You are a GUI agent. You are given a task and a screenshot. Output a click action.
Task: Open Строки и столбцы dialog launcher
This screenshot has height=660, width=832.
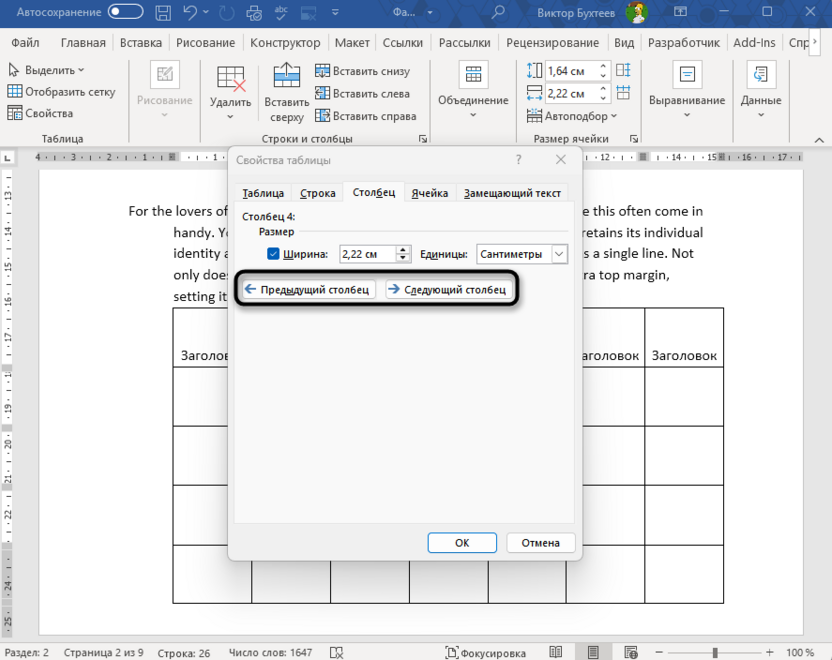(x=423, y=139)
